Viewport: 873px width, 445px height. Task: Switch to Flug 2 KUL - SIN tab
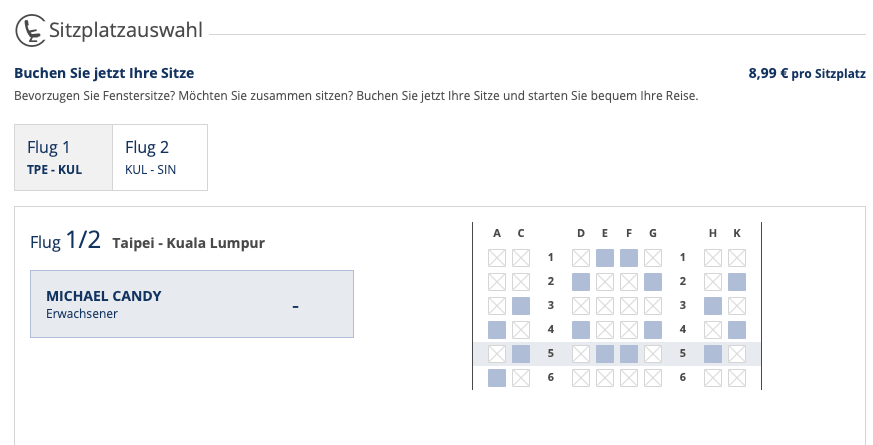point(160,158)
